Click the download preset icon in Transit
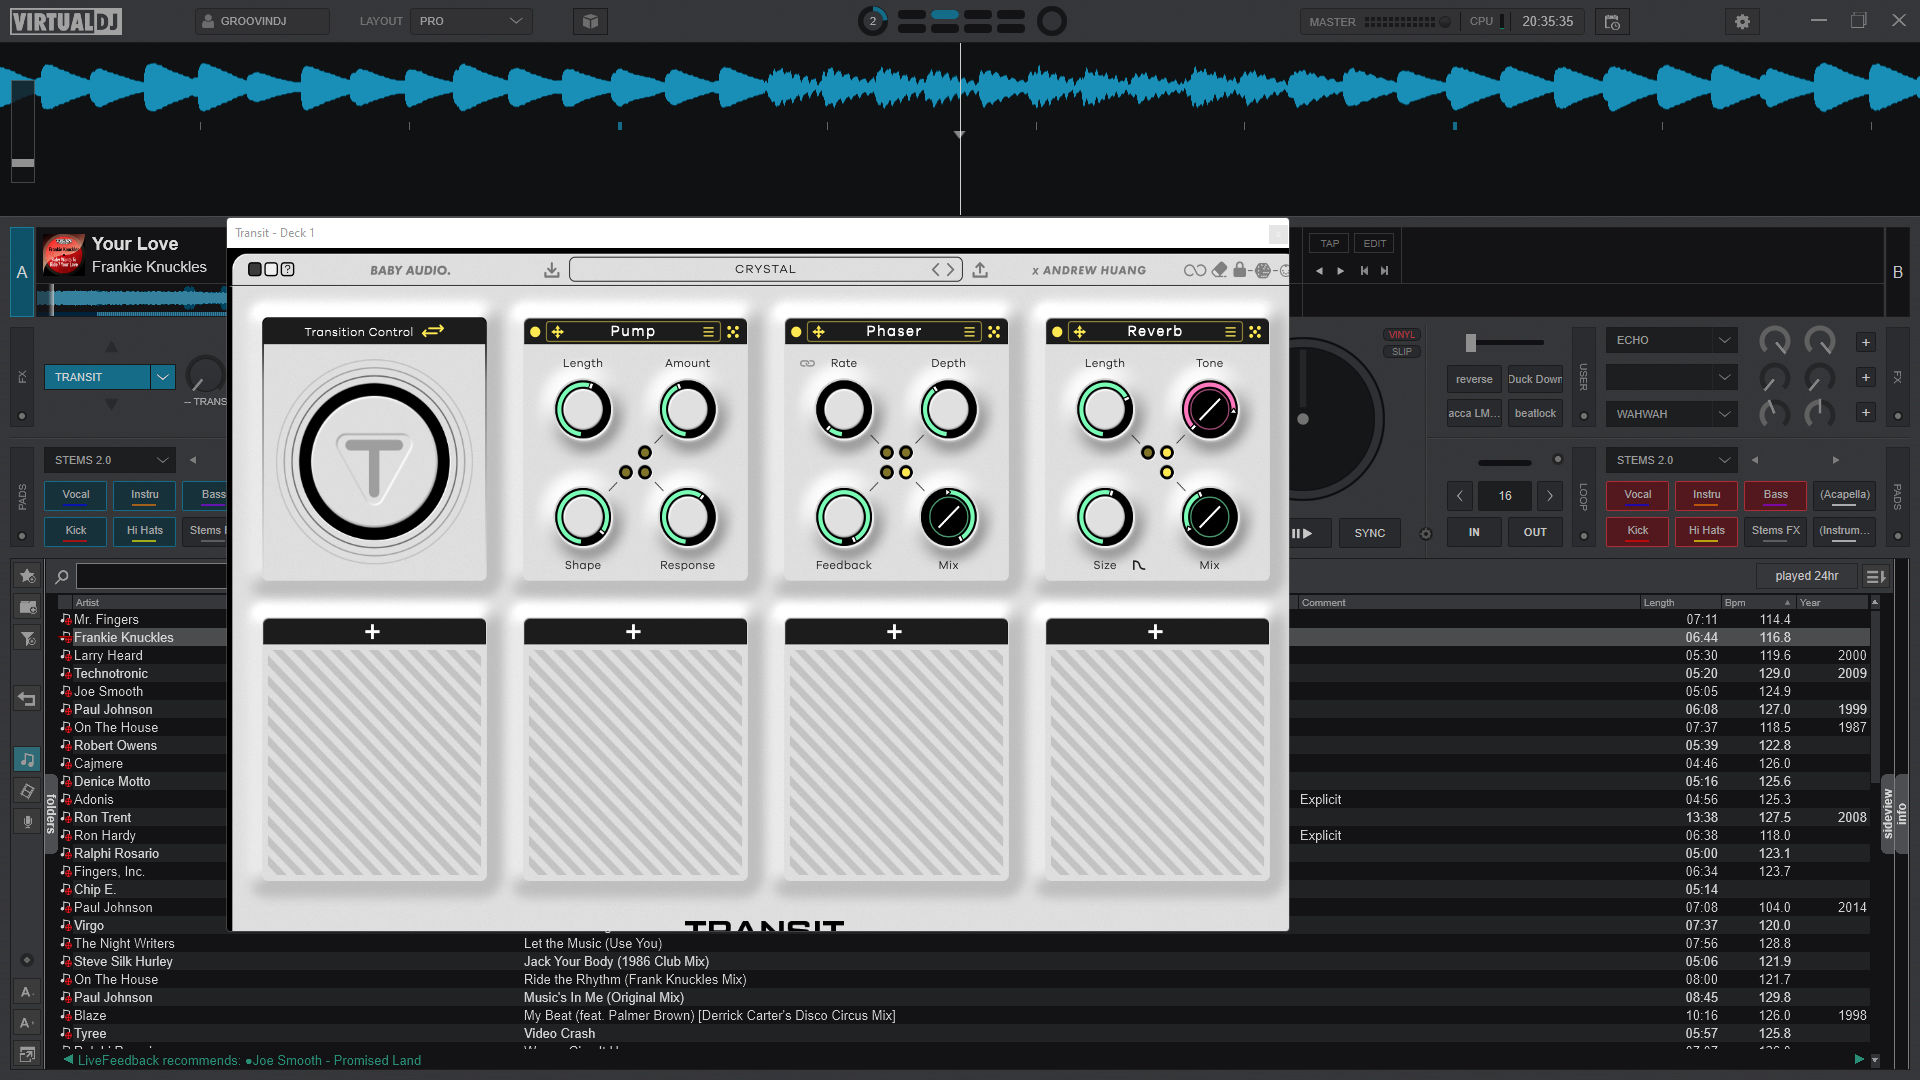1920x1080 pixels. tap(551, 270)
